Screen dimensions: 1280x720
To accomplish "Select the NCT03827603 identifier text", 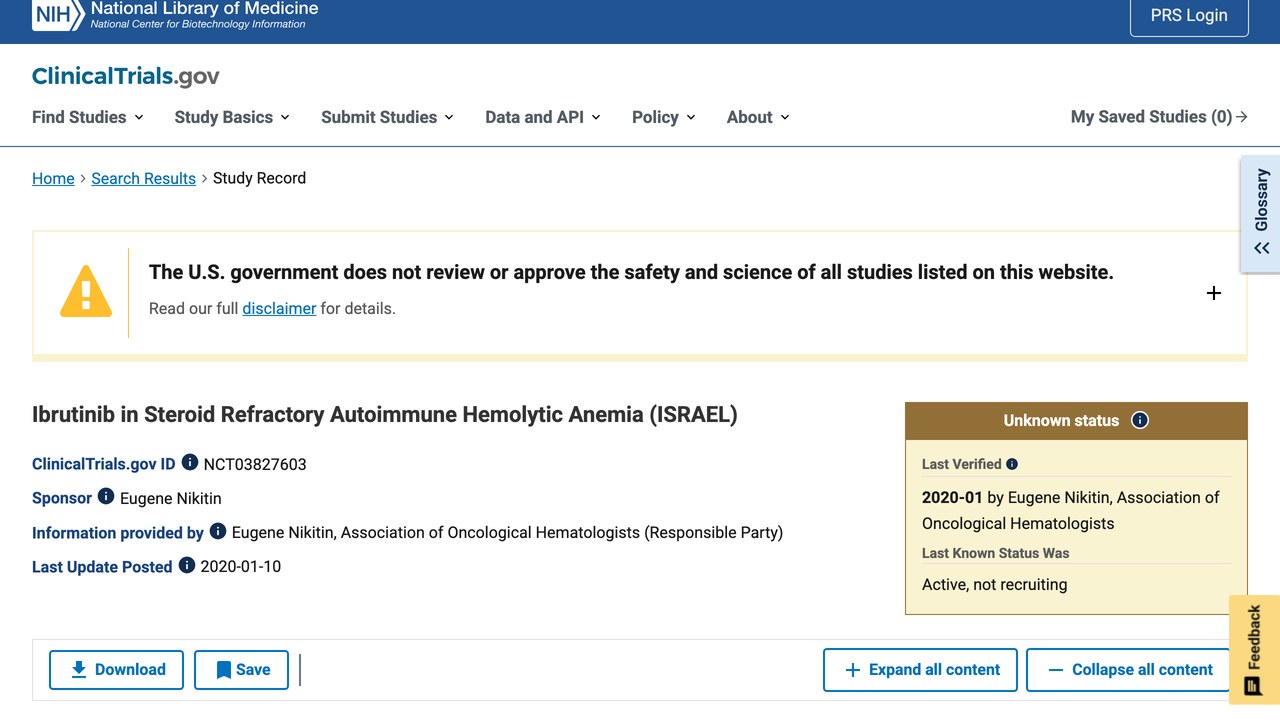I will point(255,464).
